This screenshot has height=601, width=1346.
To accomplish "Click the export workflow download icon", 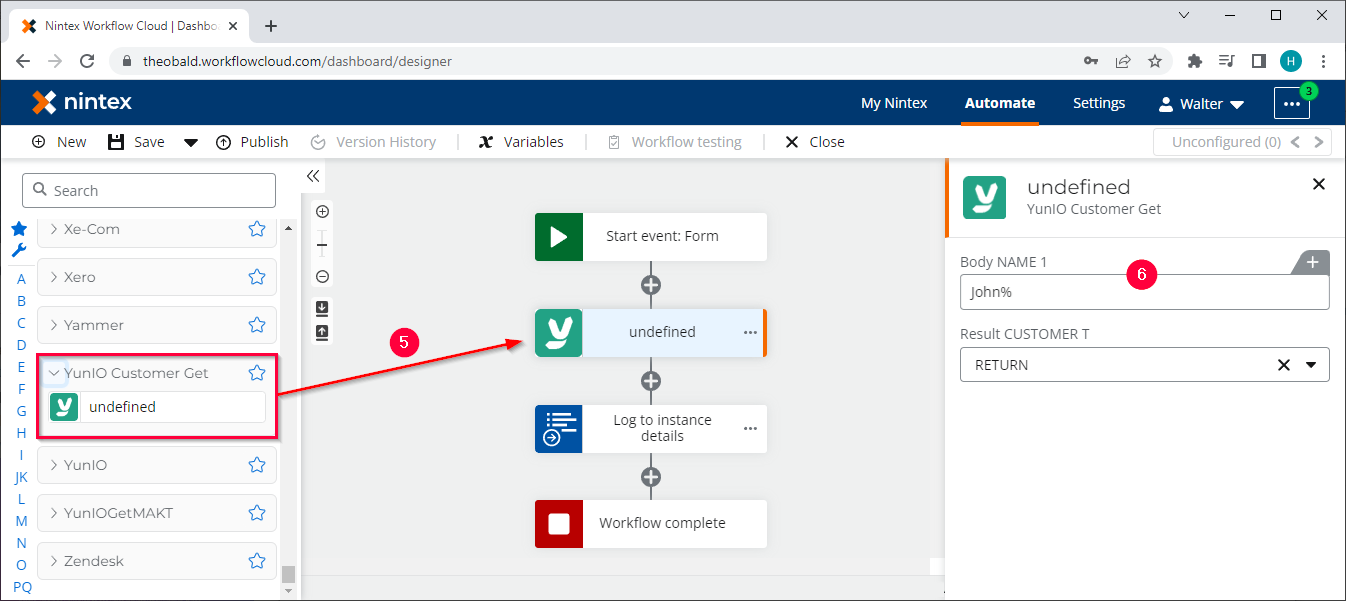I will tap(322, 308).
